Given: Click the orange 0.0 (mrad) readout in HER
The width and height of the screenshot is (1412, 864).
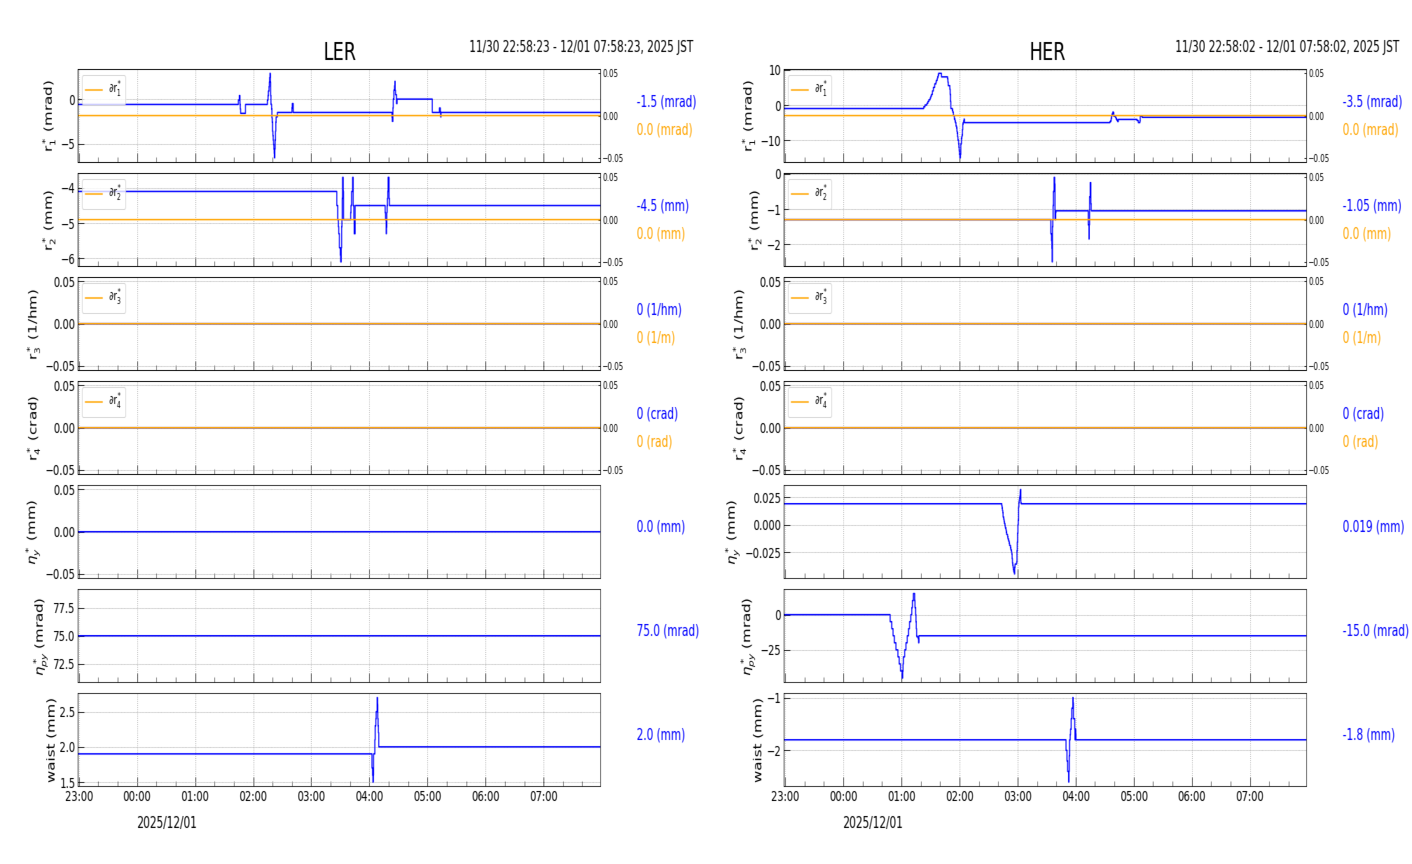Looking at the screenshot, I should pos(1370,130).
